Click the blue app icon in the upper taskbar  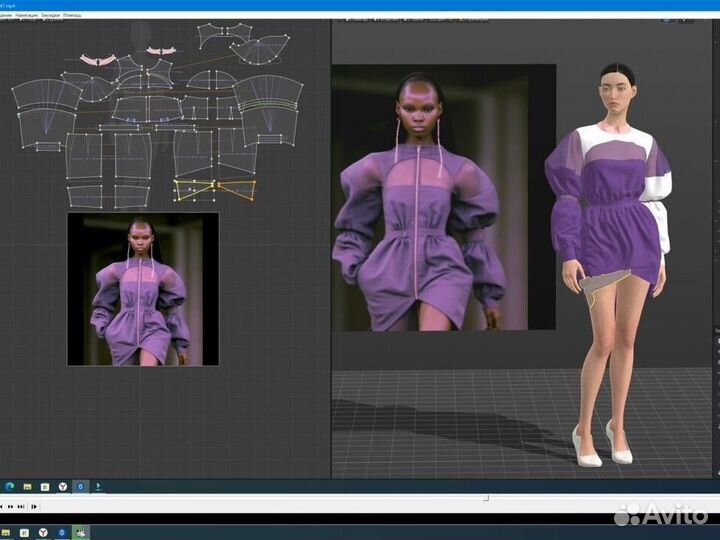(80, 486)
